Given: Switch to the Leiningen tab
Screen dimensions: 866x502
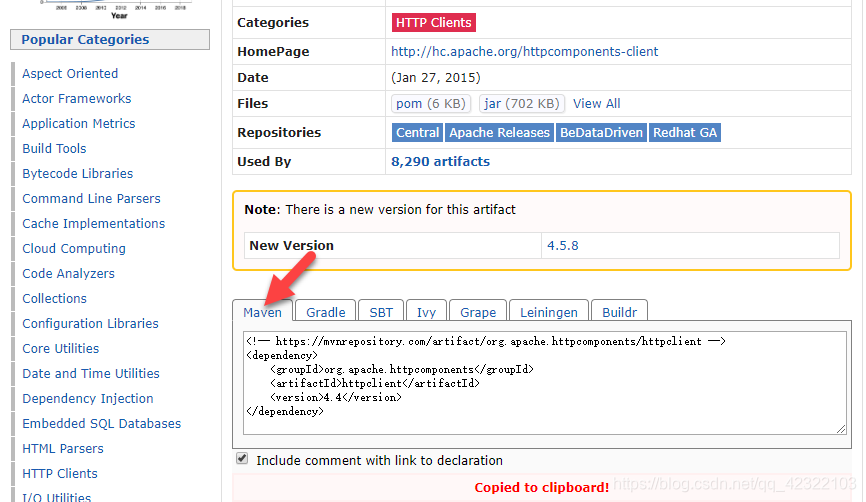Looking at the screenshot, I should pyautogui.click(x=549, y=312).
